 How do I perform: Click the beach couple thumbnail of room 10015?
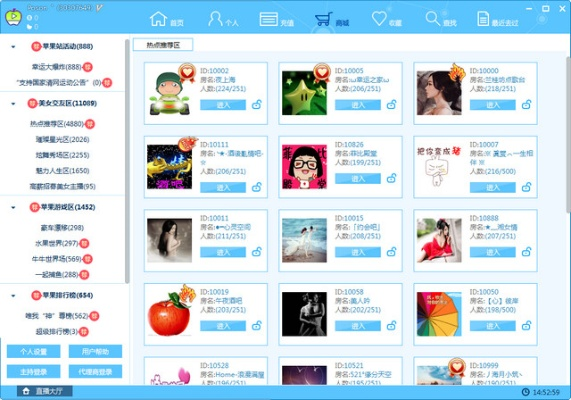point(304,240)
